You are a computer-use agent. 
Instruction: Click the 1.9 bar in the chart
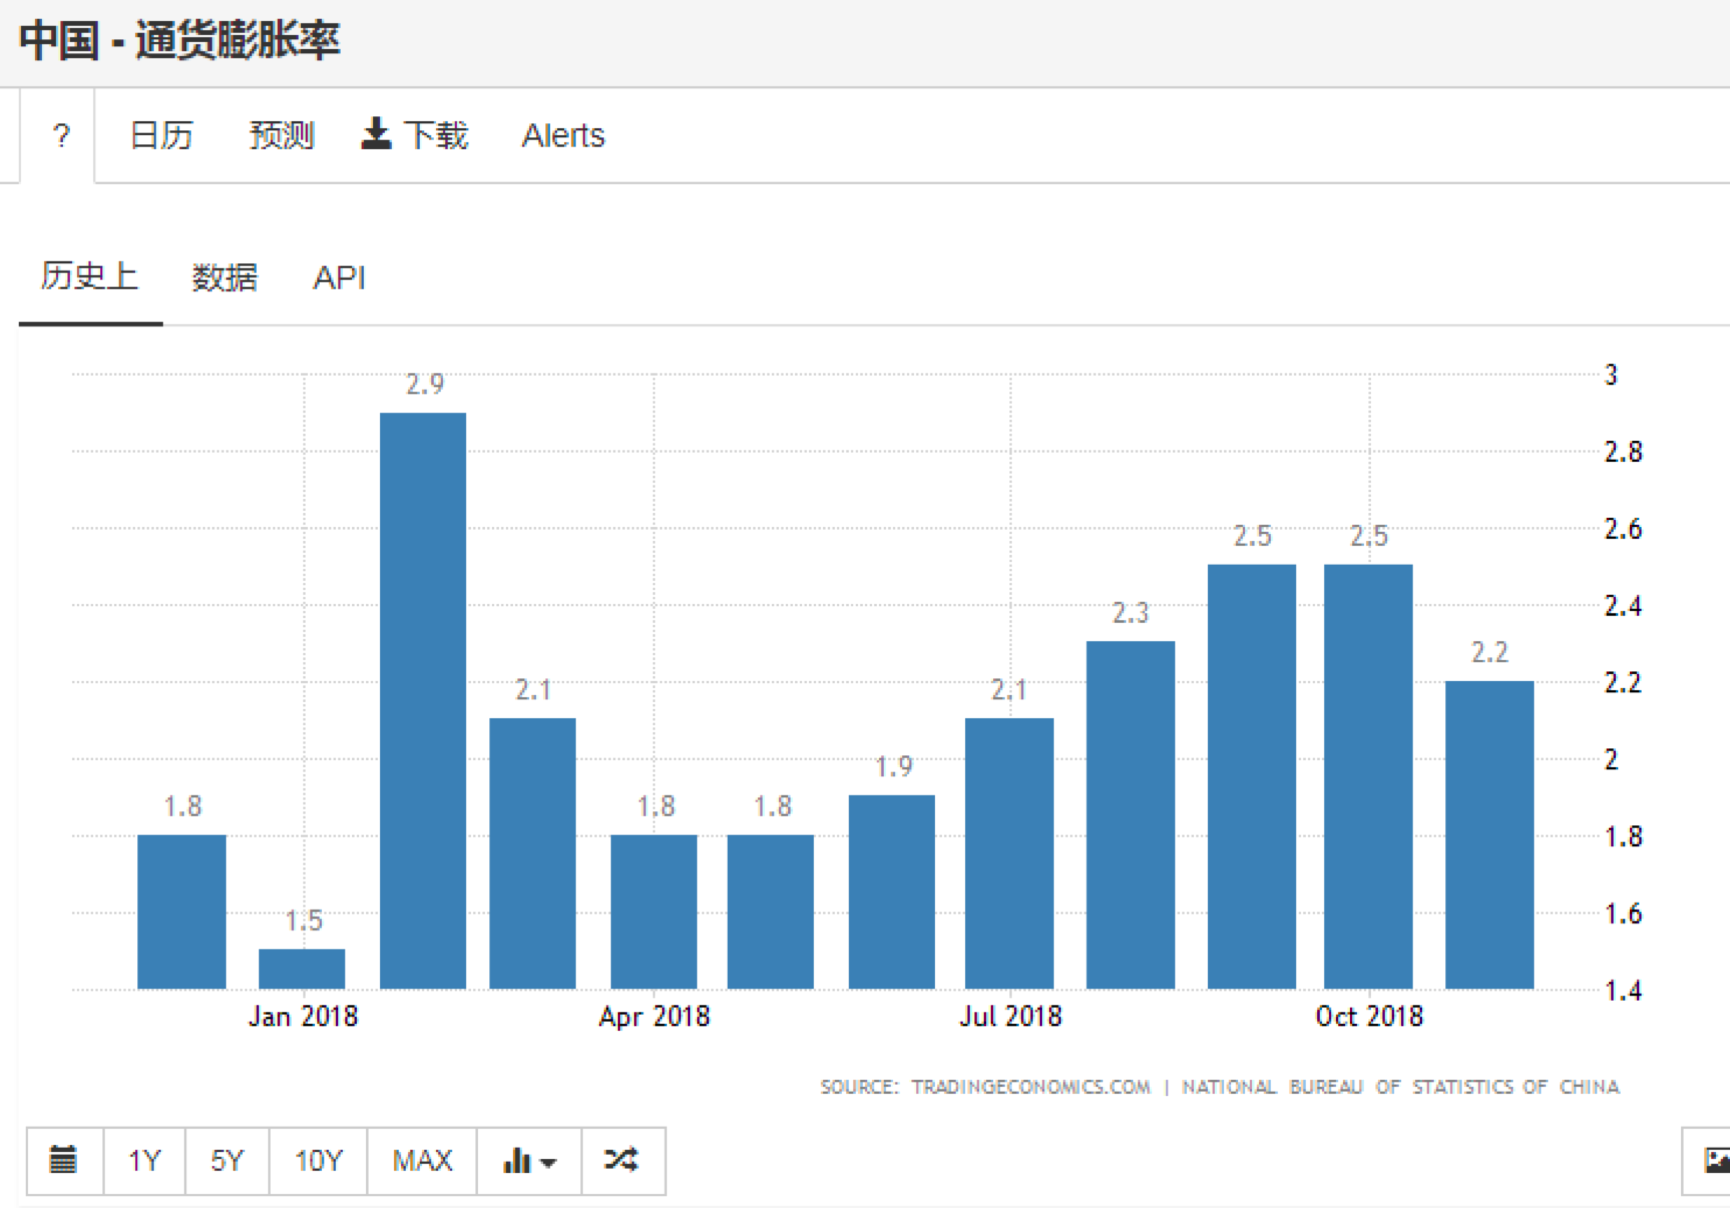point(892,892)
